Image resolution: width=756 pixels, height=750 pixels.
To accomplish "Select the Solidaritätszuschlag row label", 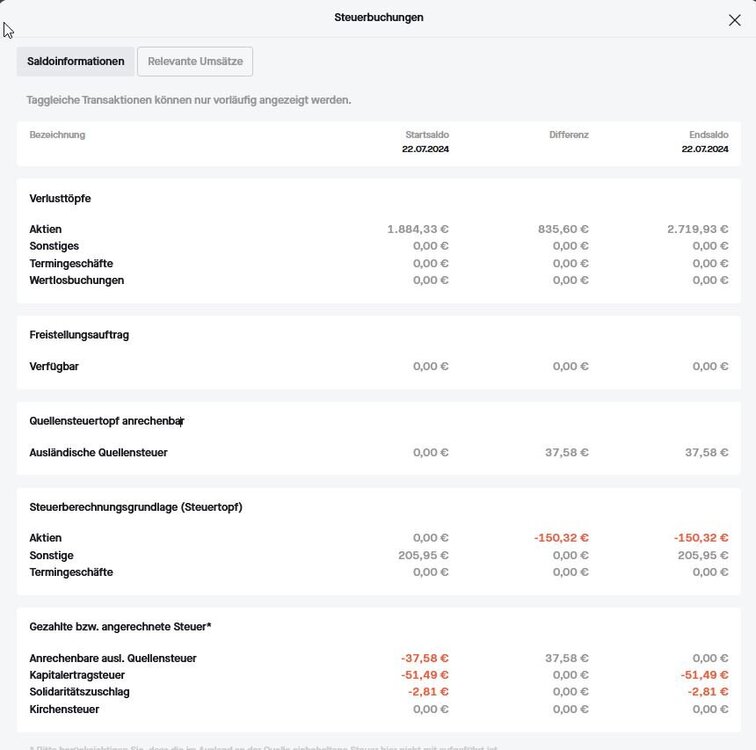I will (79, 692).
